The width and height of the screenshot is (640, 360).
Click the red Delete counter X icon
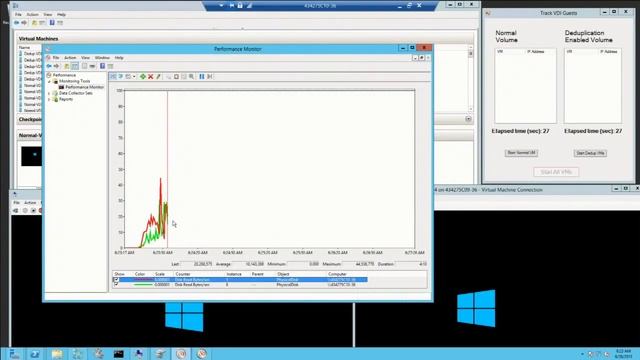pos(151,77)
